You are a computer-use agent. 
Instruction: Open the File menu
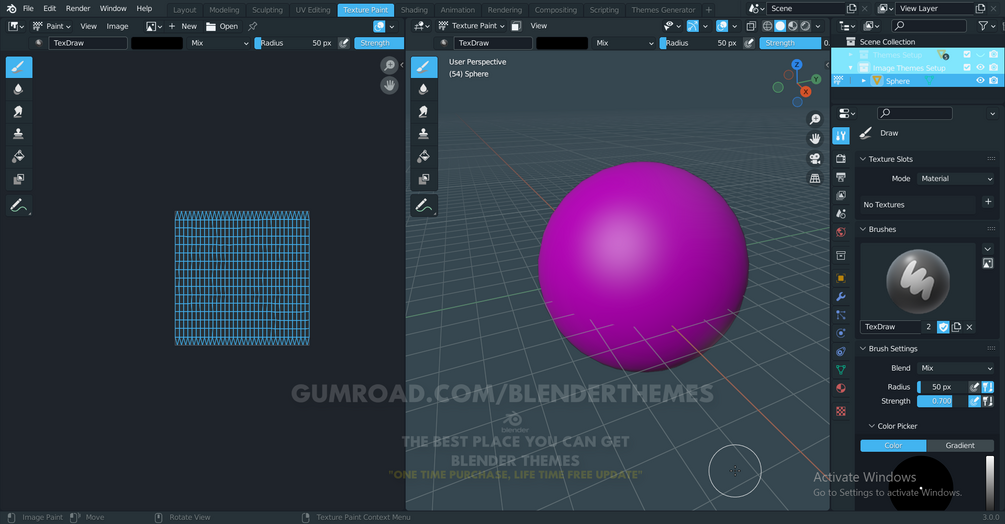[x=28, y=9]
